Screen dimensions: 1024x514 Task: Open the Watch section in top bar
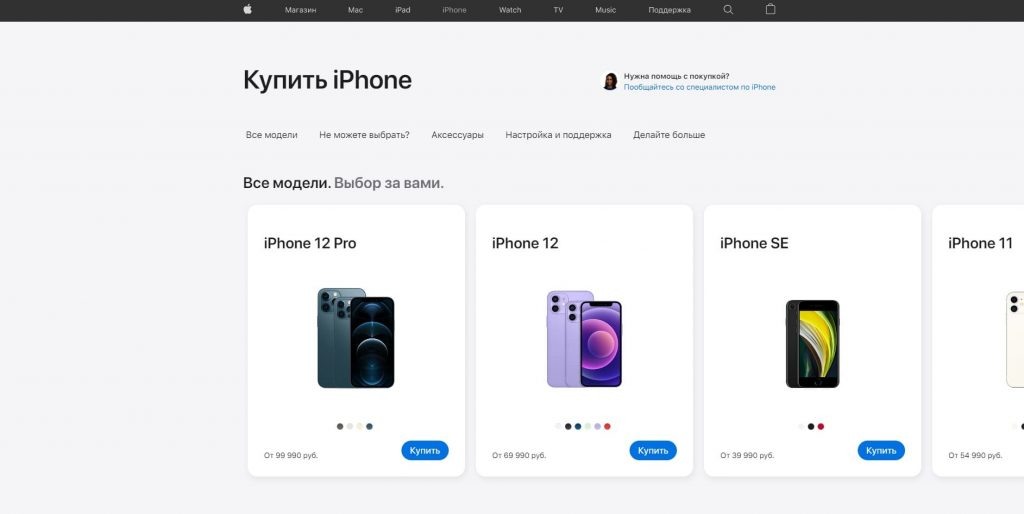coord(510,10)
